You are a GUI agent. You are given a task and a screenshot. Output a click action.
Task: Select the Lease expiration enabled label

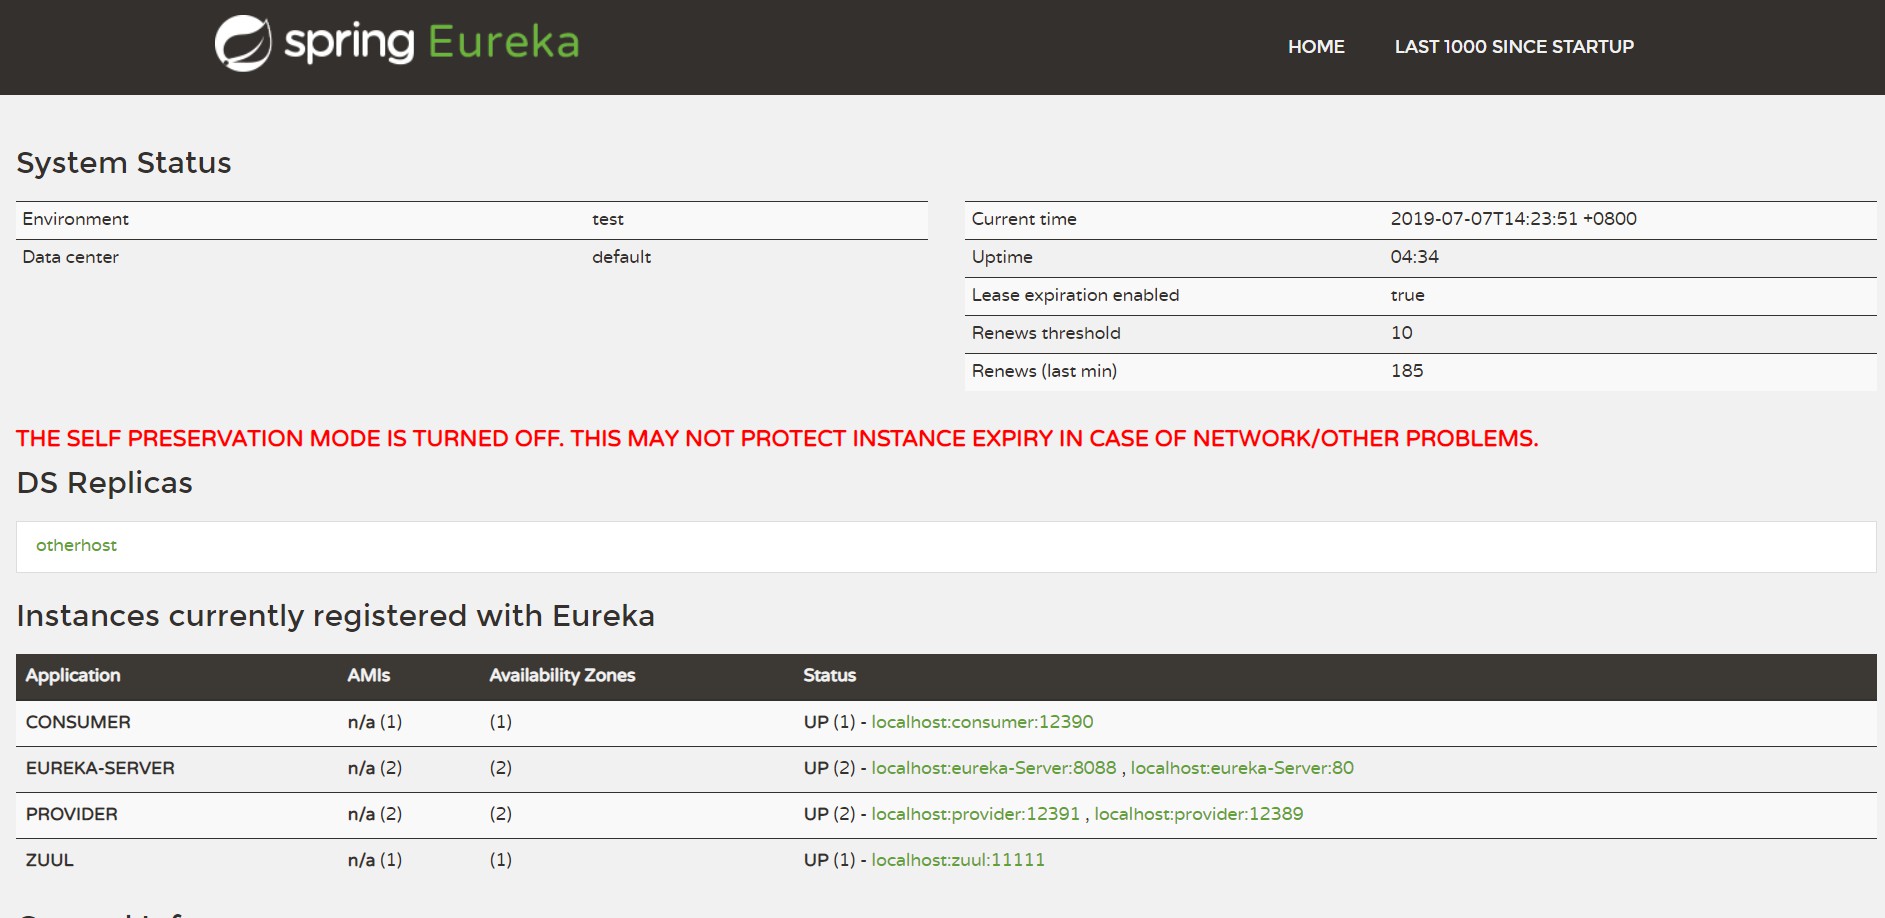tap(1076, 295)
